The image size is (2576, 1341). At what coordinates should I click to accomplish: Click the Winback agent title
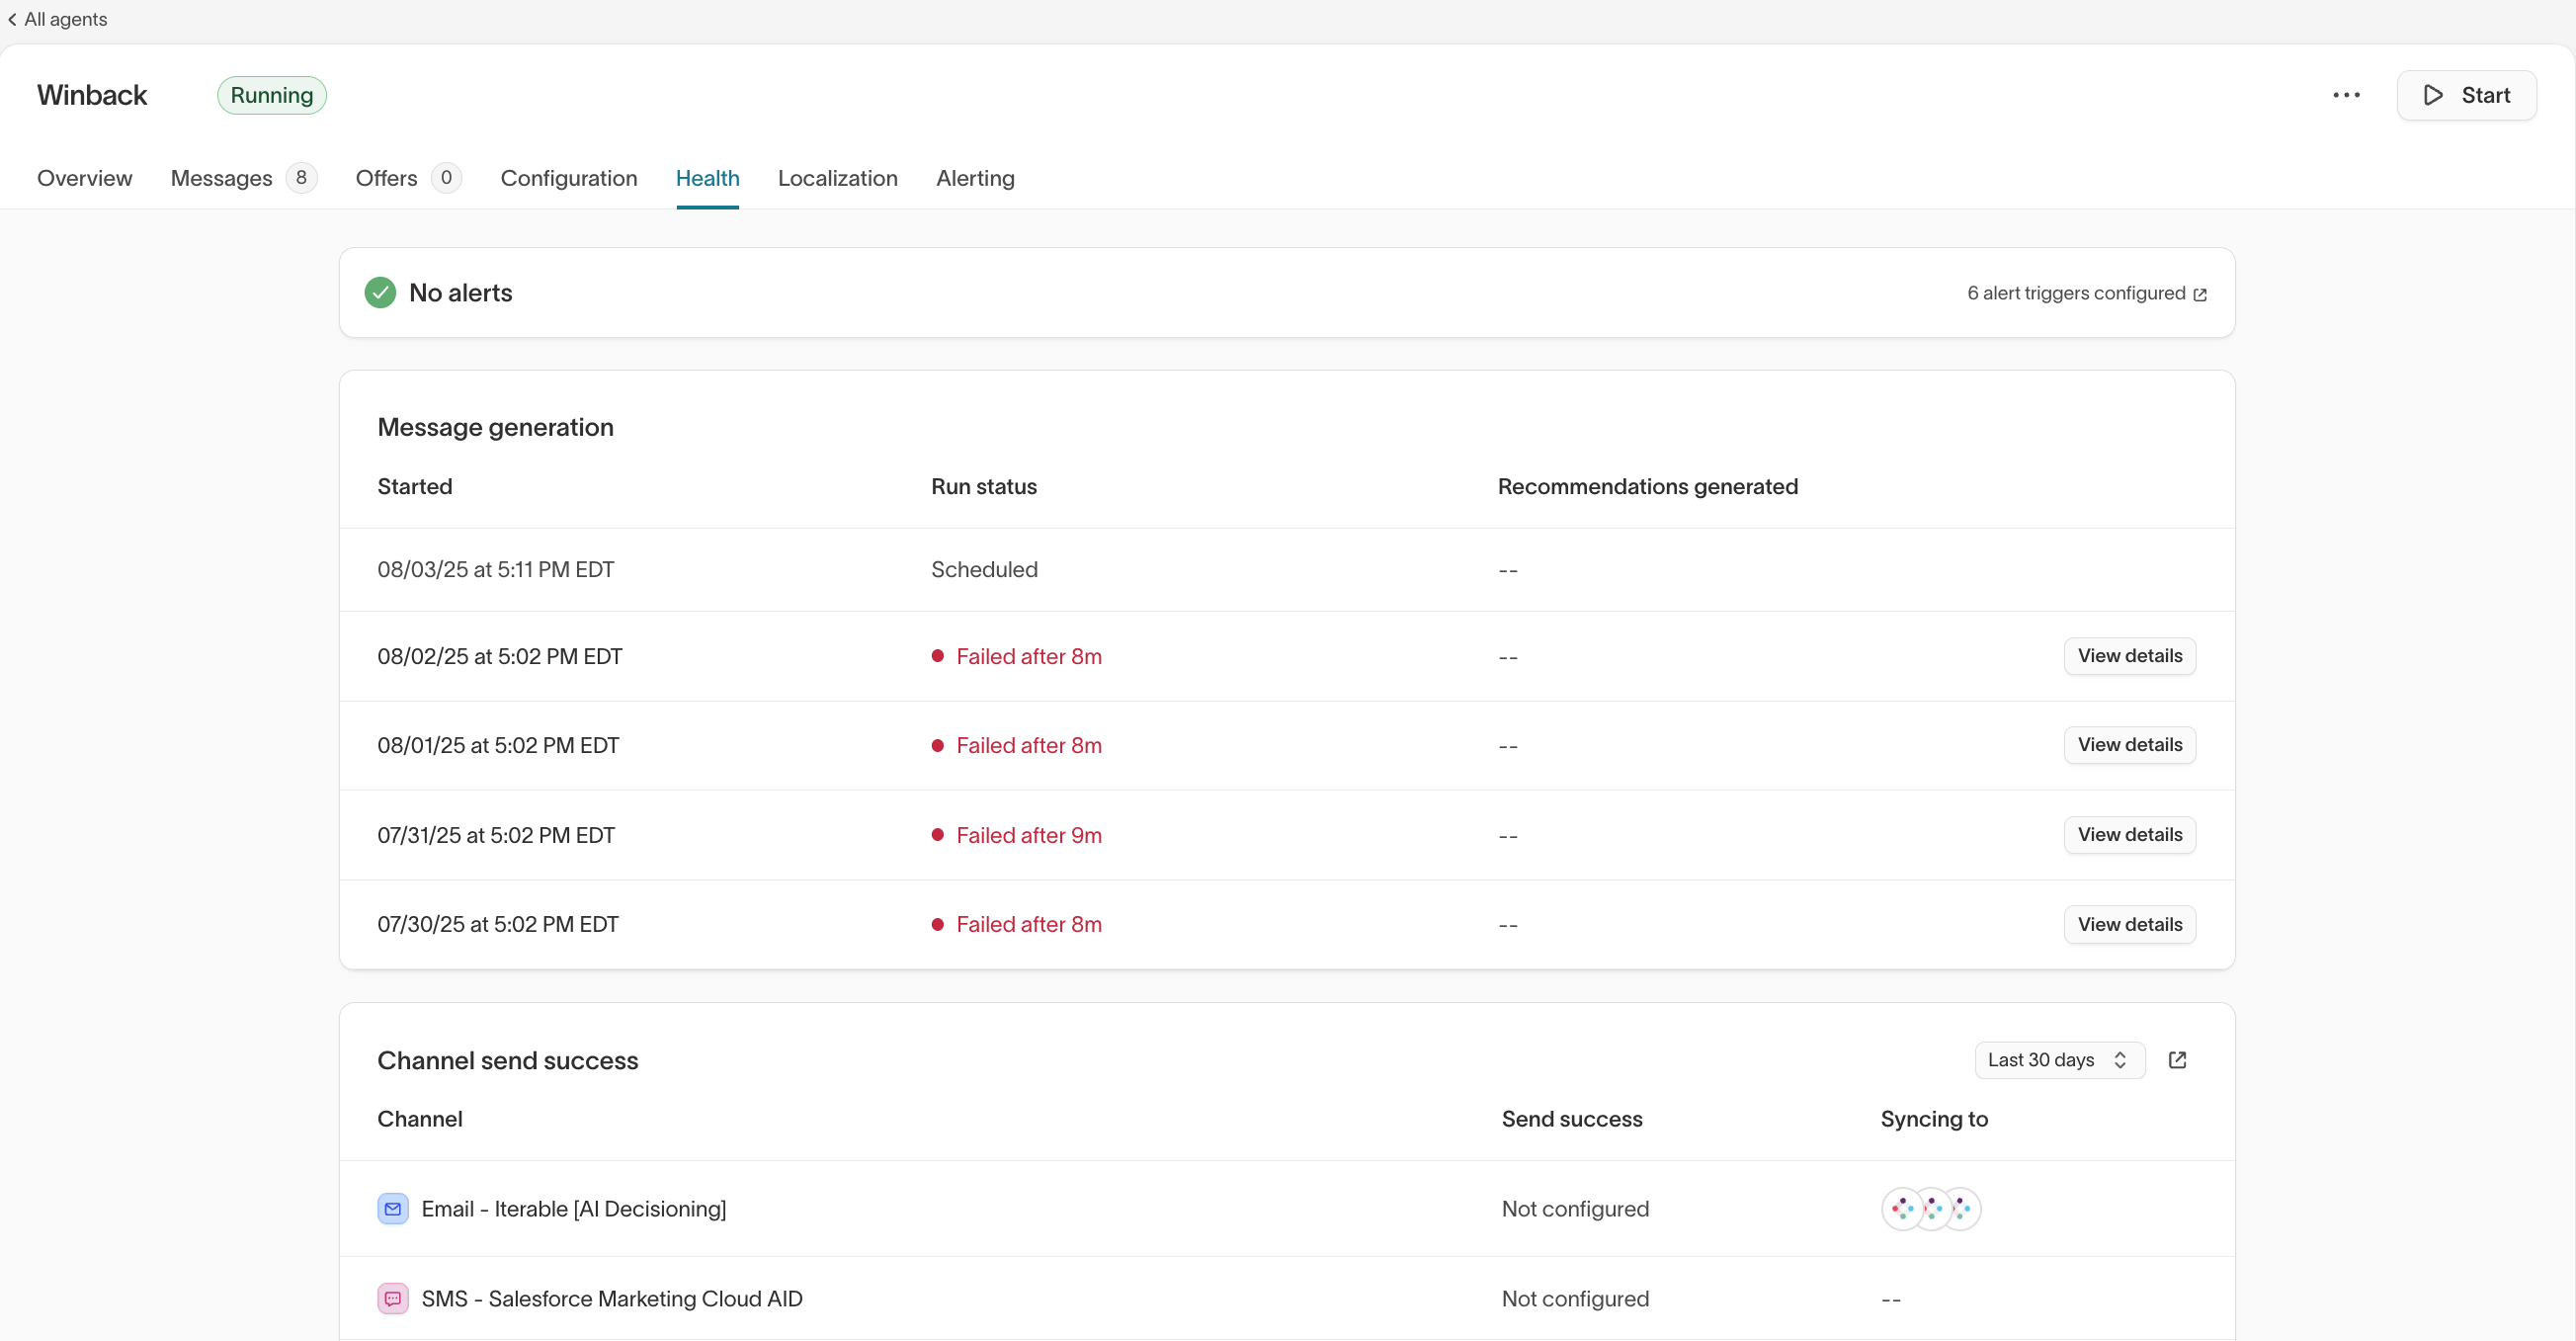click(92, 95)
